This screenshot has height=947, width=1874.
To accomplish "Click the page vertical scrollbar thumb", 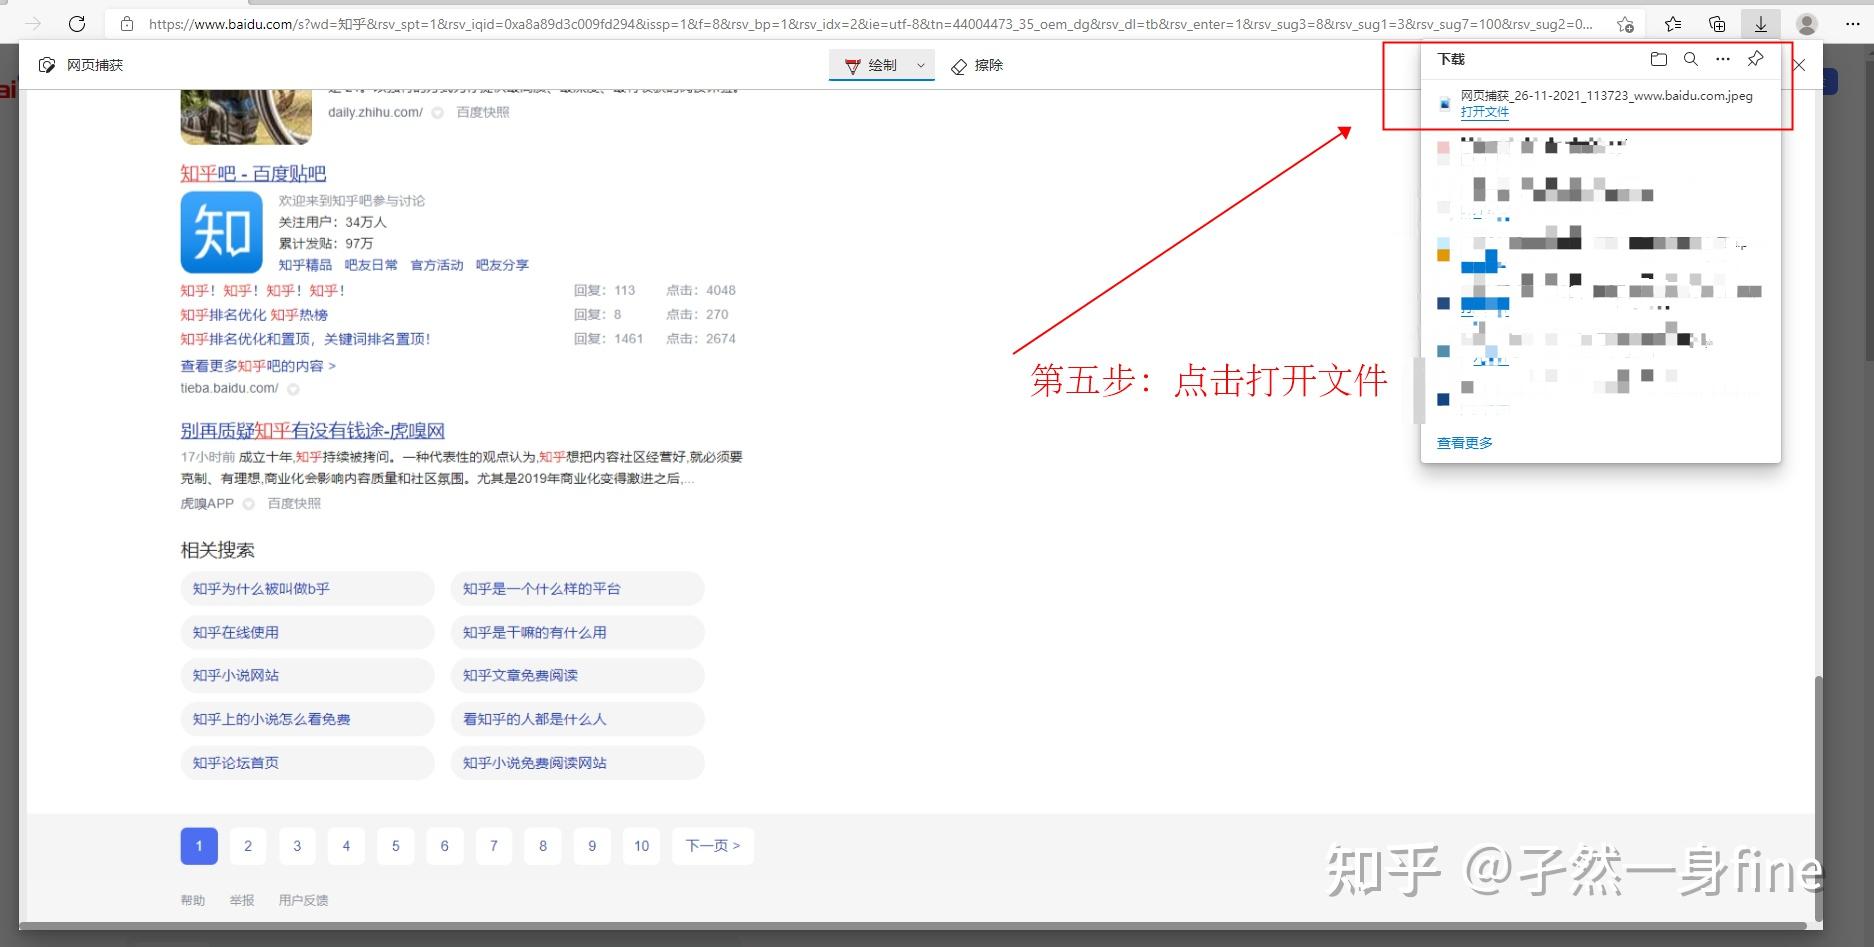I will [x=1818, y=797].
